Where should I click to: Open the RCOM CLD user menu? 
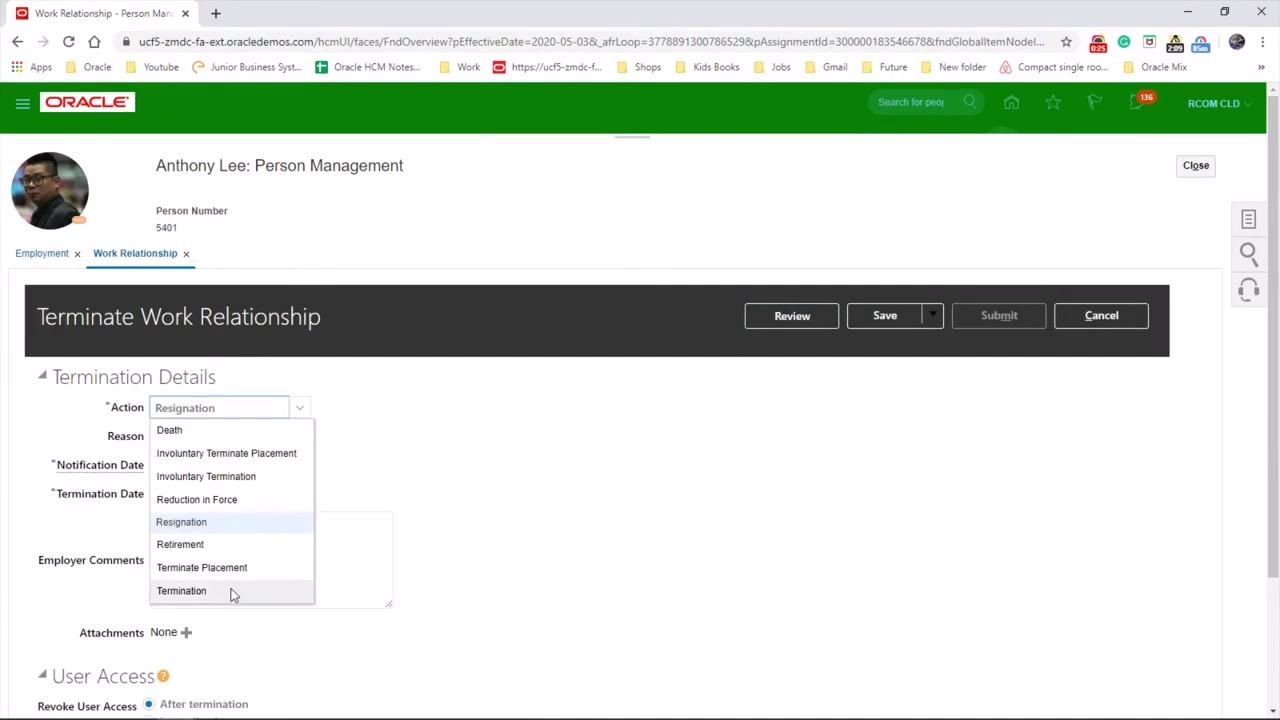tap(1219, 103)
